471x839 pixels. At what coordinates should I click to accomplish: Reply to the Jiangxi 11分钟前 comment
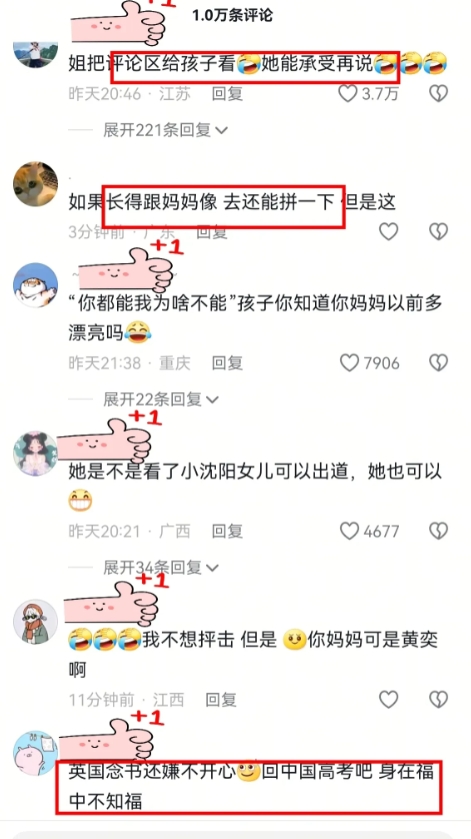coord(221,699)
